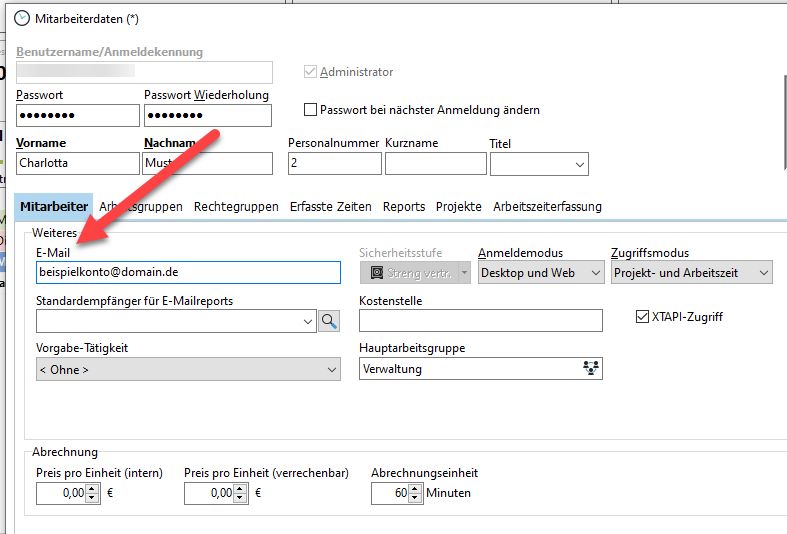Open the Zugriffsmodus dropdown list
This screenshot has width=787, height=534.
click(763, 272)
